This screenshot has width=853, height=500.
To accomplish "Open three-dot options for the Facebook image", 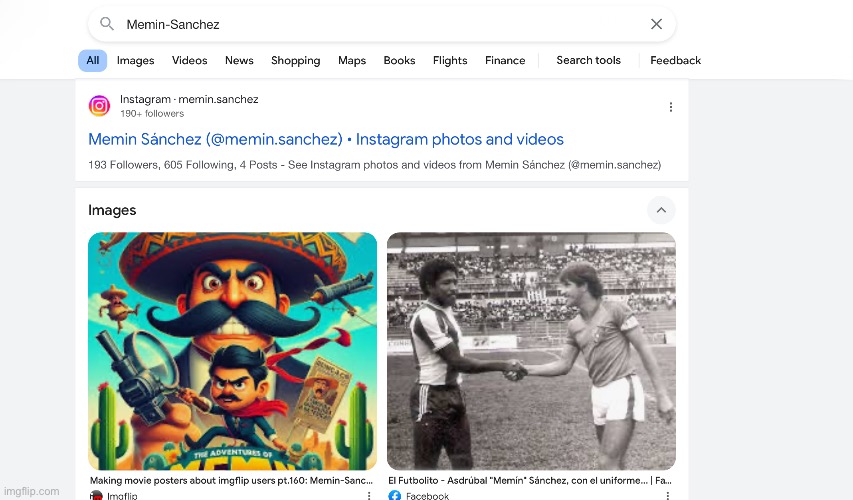I will pos(666,495).
